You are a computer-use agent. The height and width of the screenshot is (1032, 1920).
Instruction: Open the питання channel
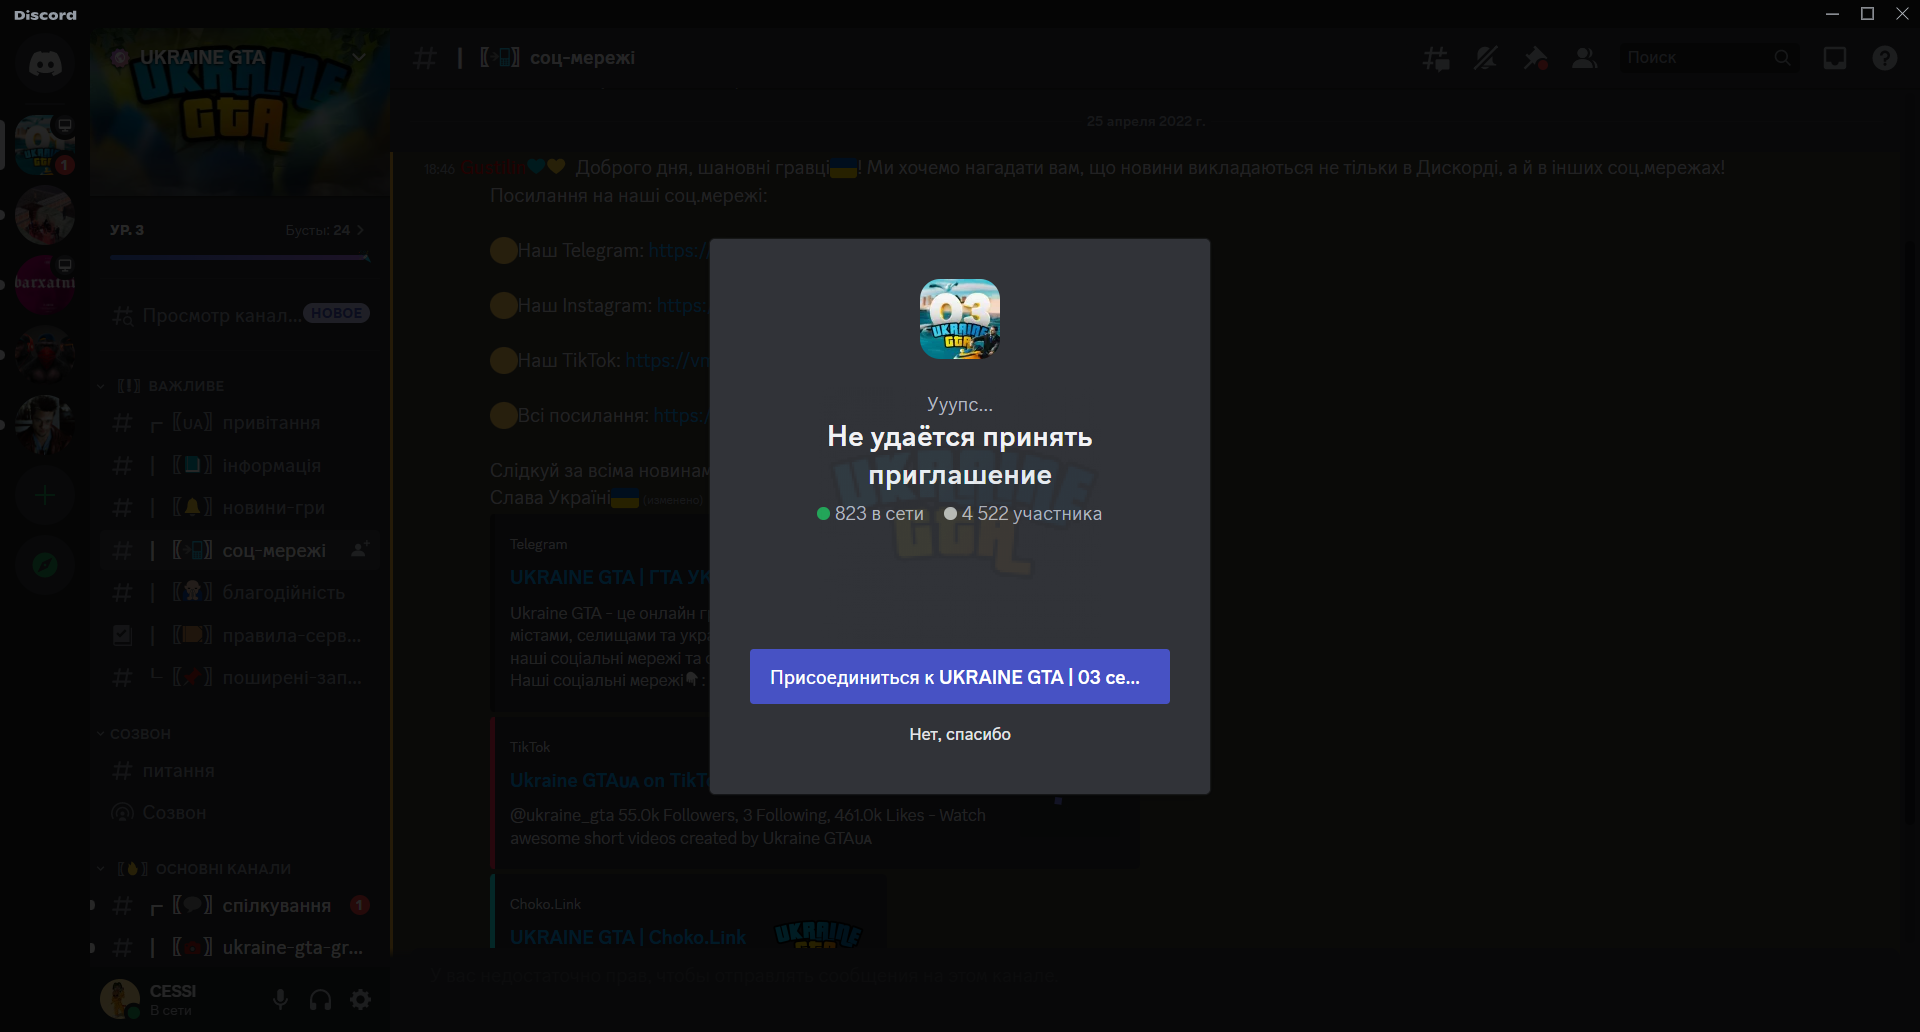[x=240, y=771]
